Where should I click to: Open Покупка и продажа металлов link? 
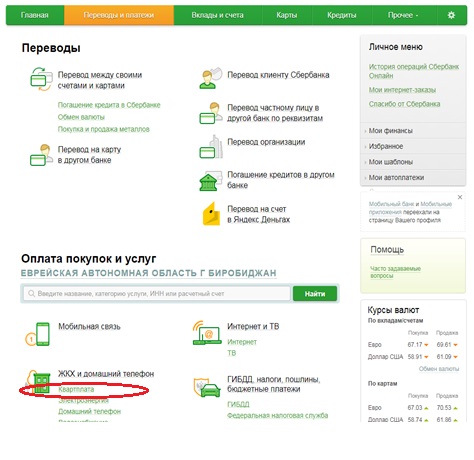click(104, 129)
